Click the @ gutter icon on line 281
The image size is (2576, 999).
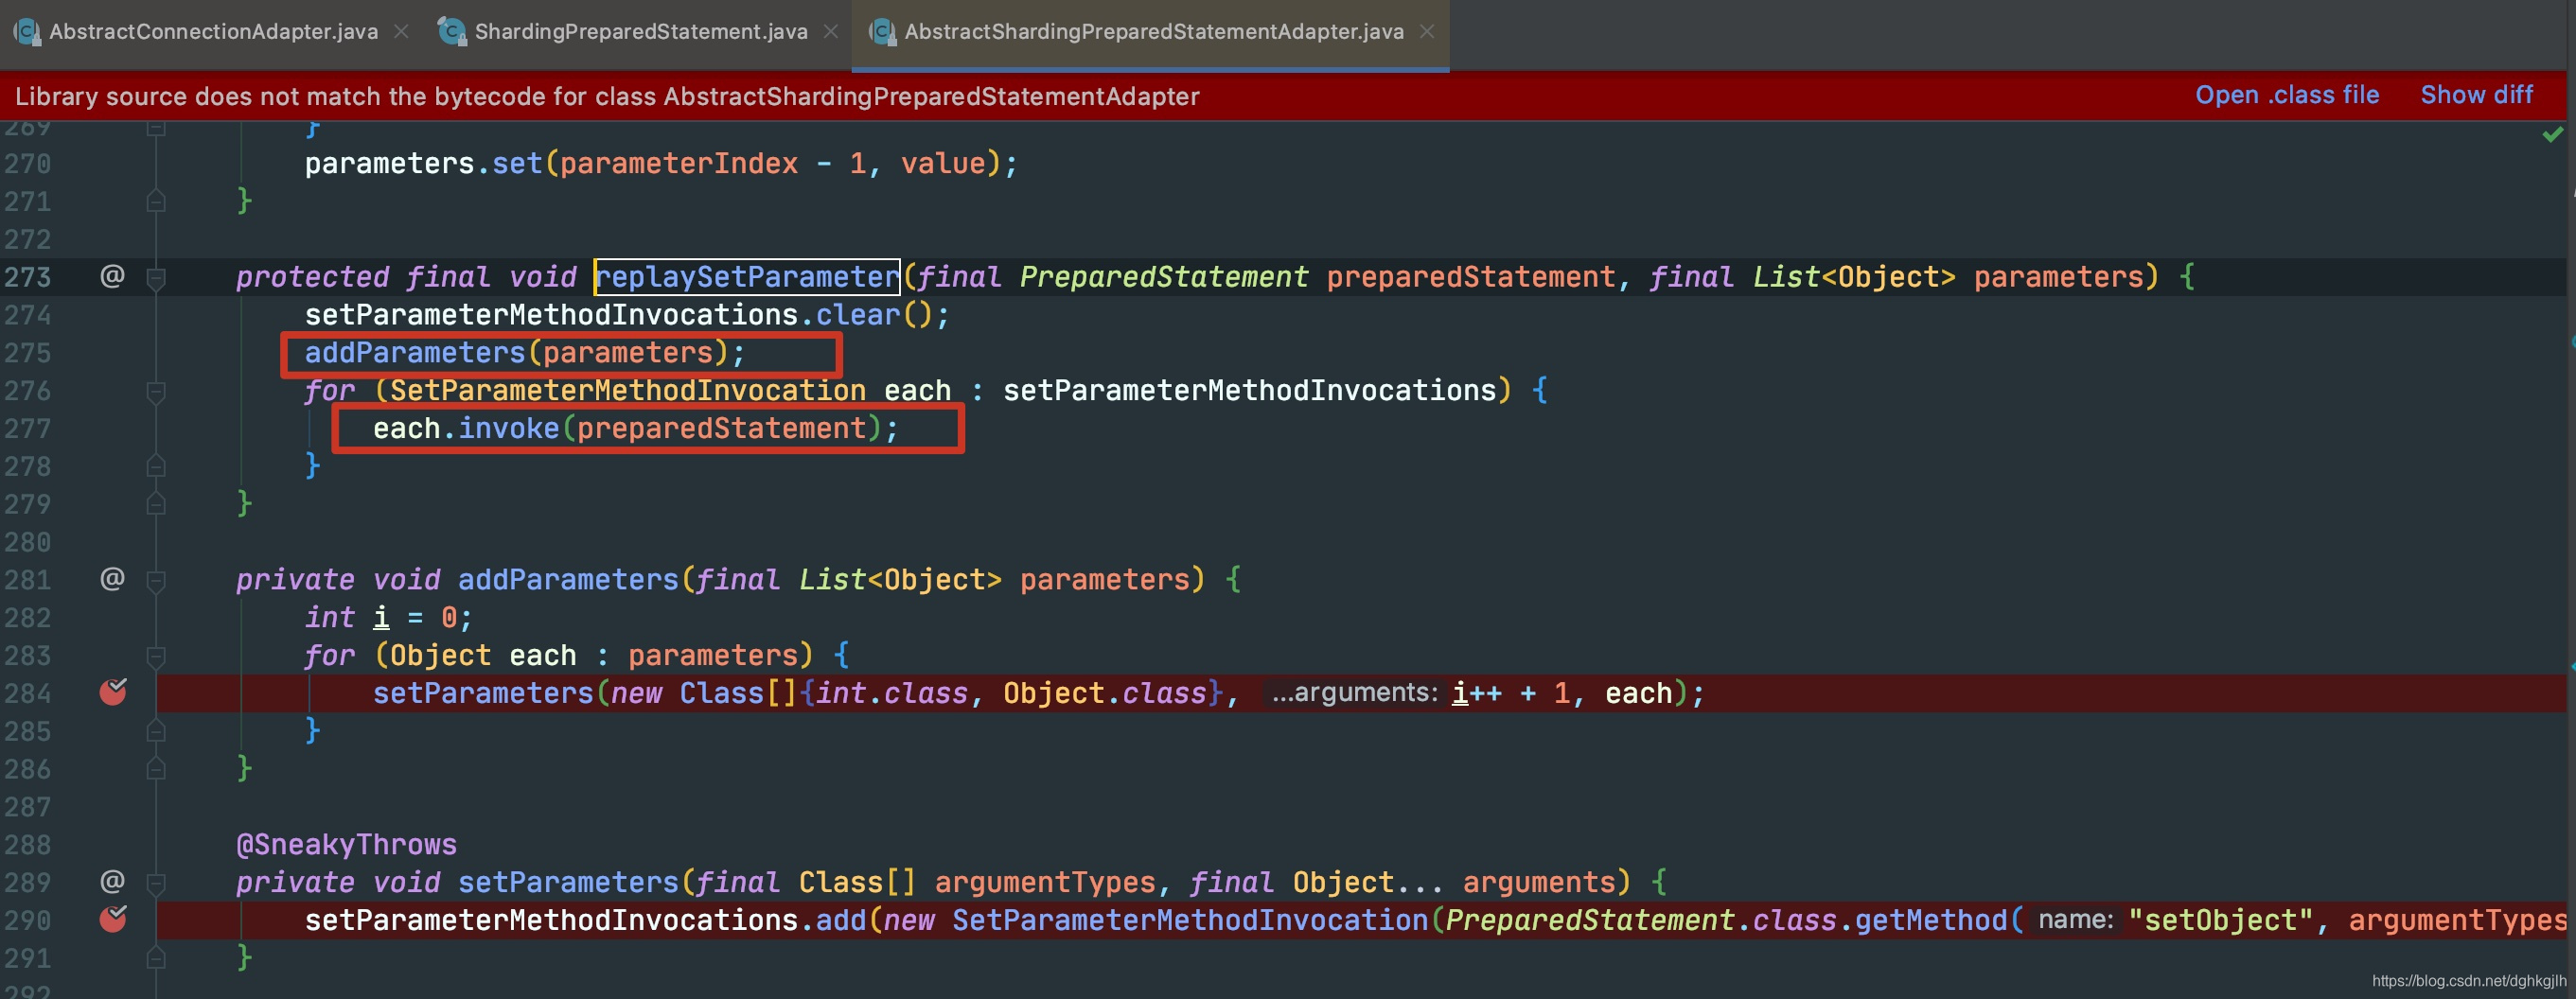tap(113, 578)
